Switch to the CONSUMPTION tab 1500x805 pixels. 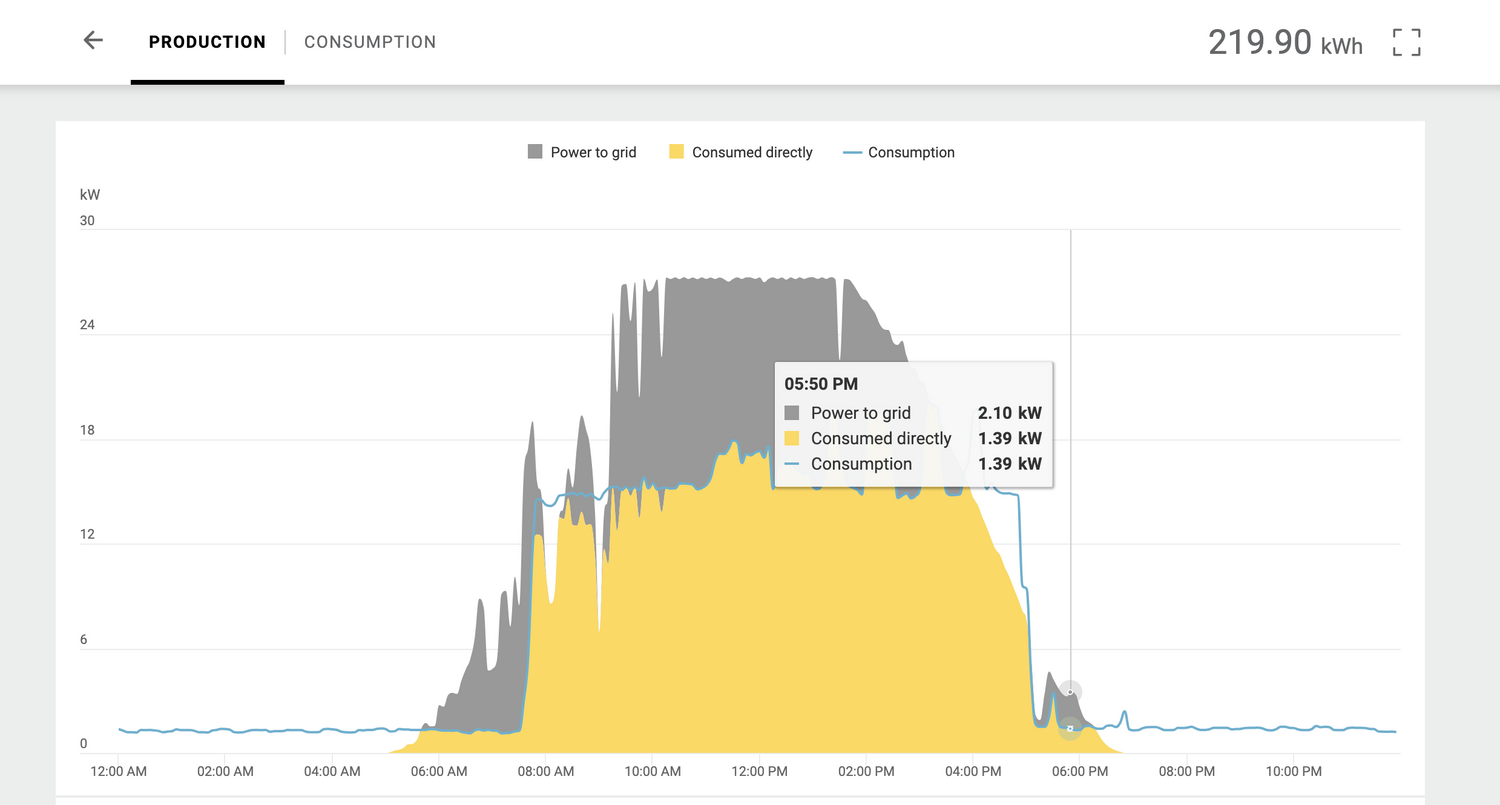coord(370,42)
